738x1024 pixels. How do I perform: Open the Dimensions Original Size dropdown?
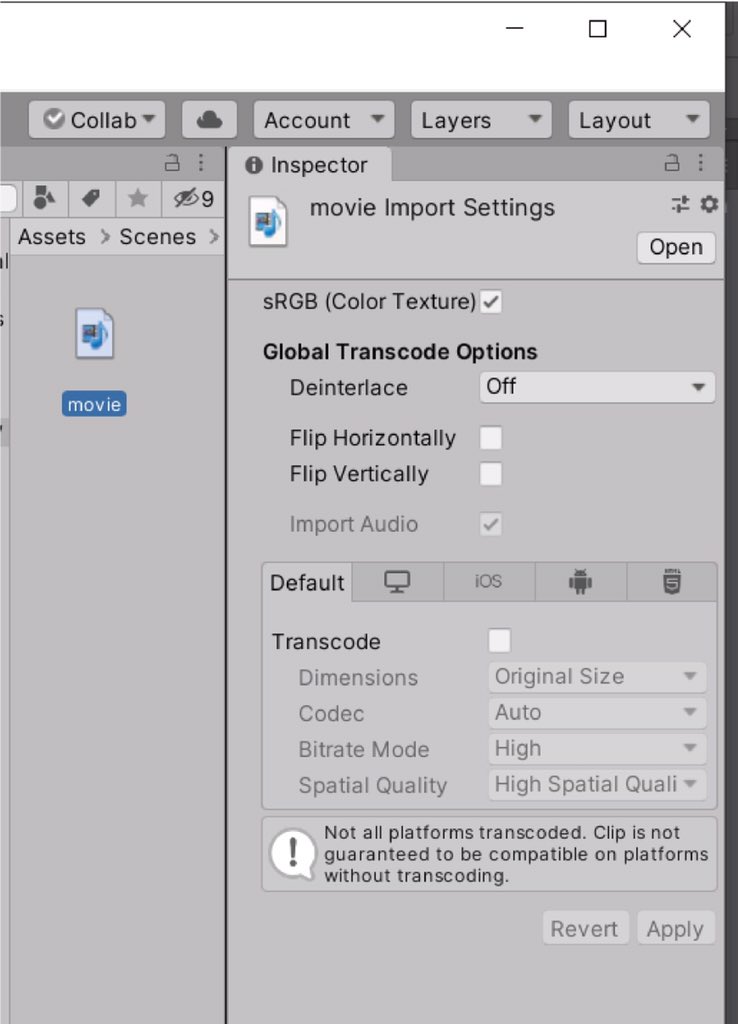(597, 677)
